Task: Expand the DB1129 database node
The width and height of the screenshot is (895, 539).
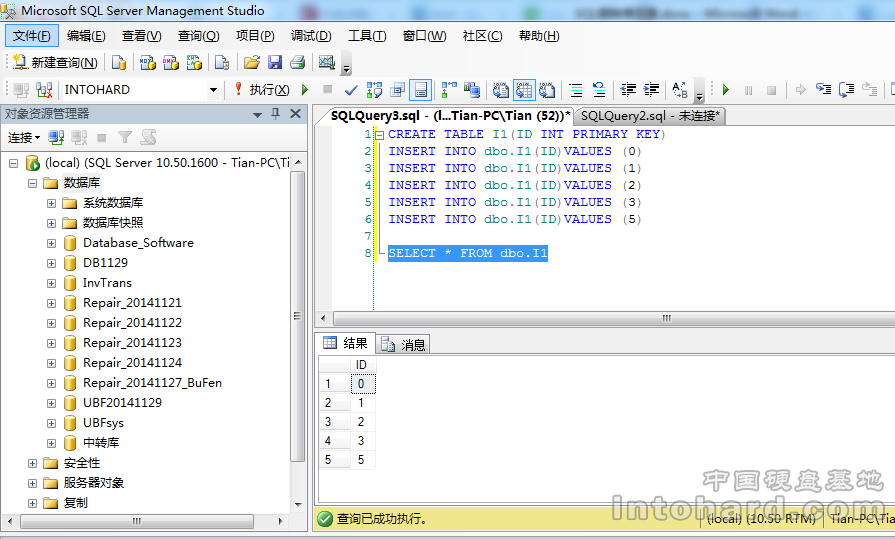Action: coord(51,263)
